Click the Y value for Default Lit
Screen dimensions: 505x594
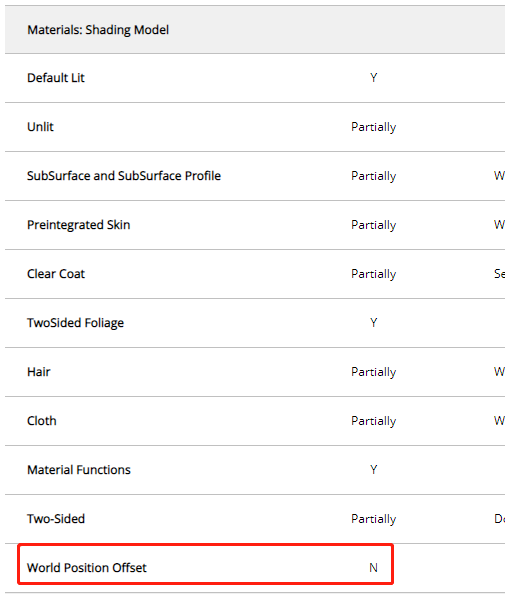[374, 78]
